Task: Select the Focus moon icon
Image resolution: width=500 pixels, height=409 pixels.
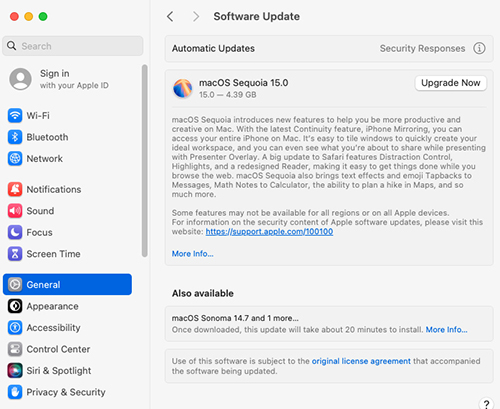Action: click(x=15, y=232)
